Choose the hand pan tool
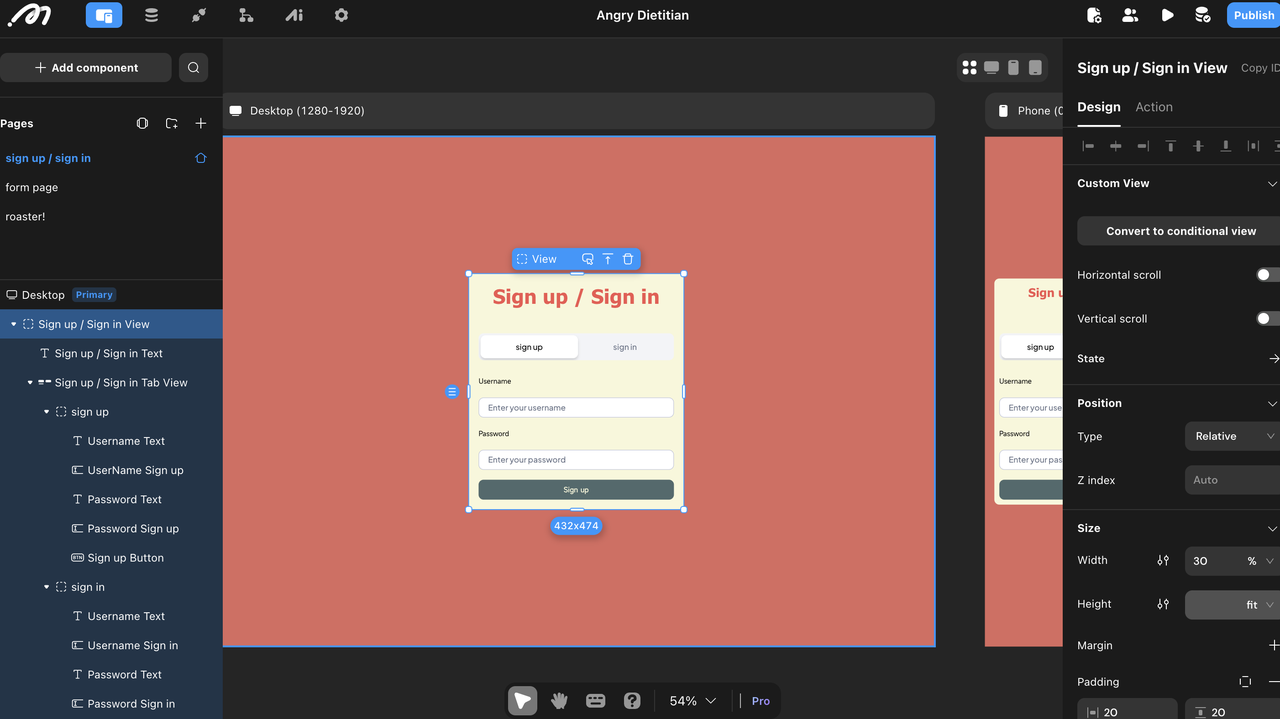The image size is (1280, 719). click(x=559, y=701)
